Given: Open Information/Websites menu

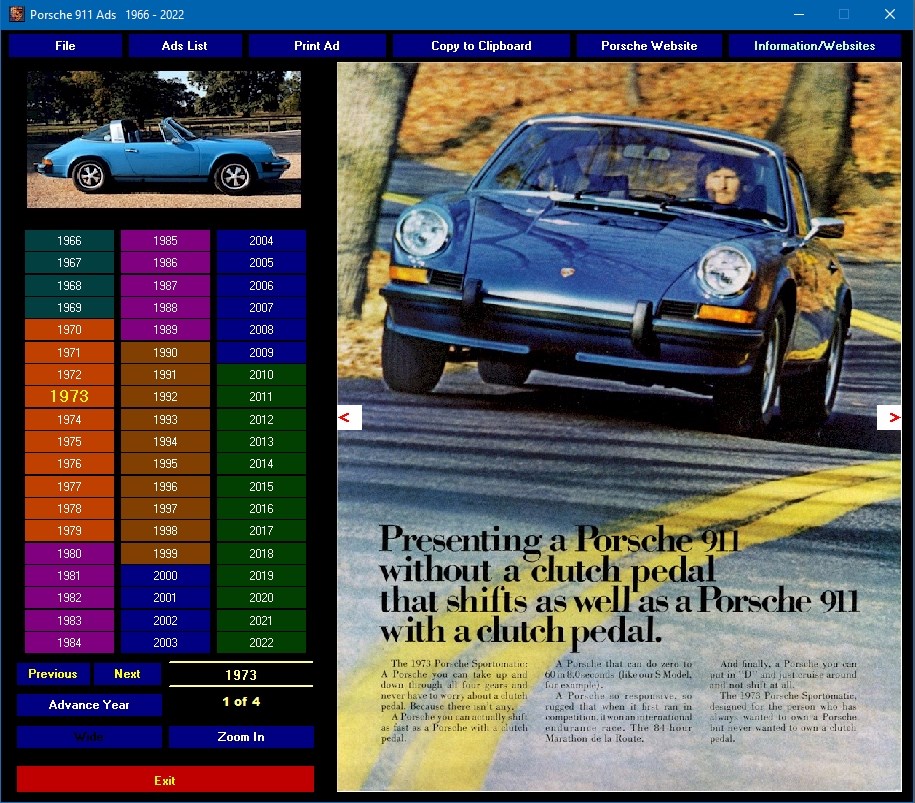Looking at the screenshot, I should 815,46.
